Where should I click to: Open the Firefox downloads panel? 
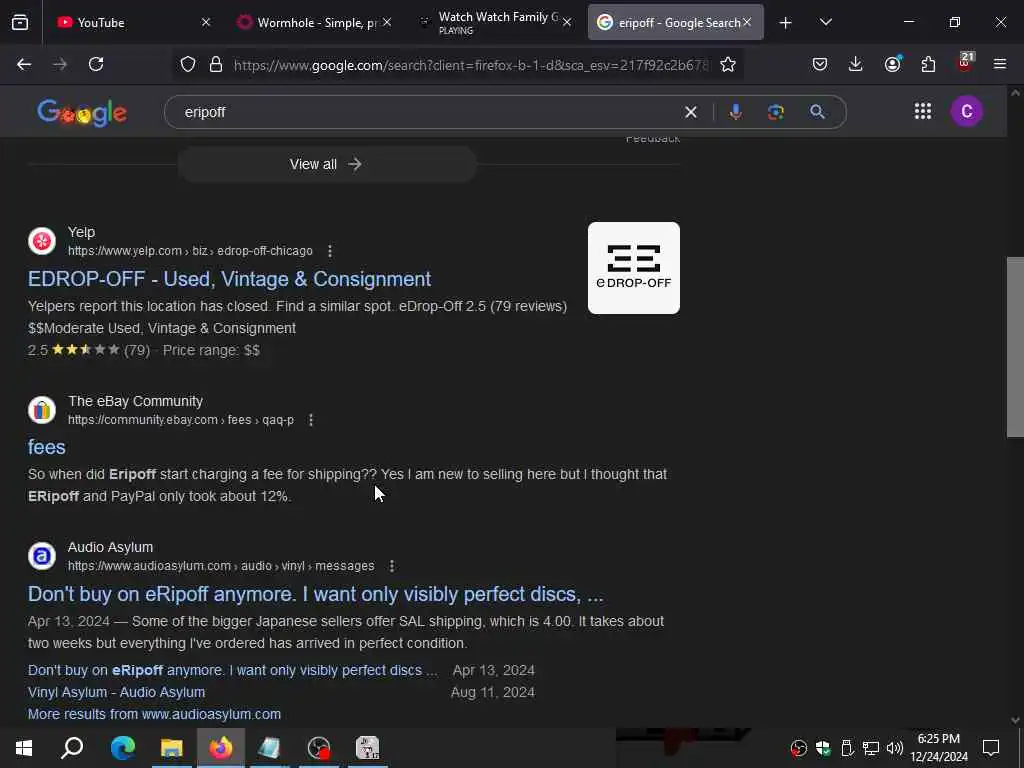[856, 64]
